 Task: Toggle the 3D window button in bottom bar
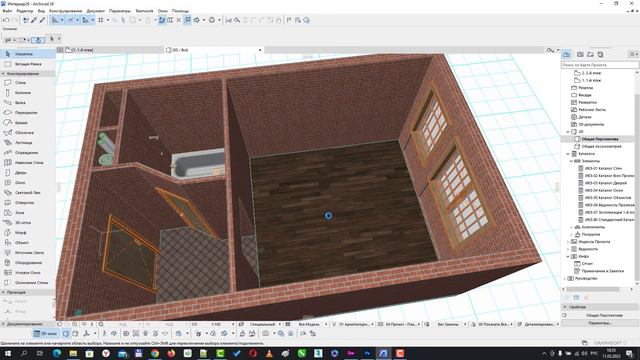45,333
